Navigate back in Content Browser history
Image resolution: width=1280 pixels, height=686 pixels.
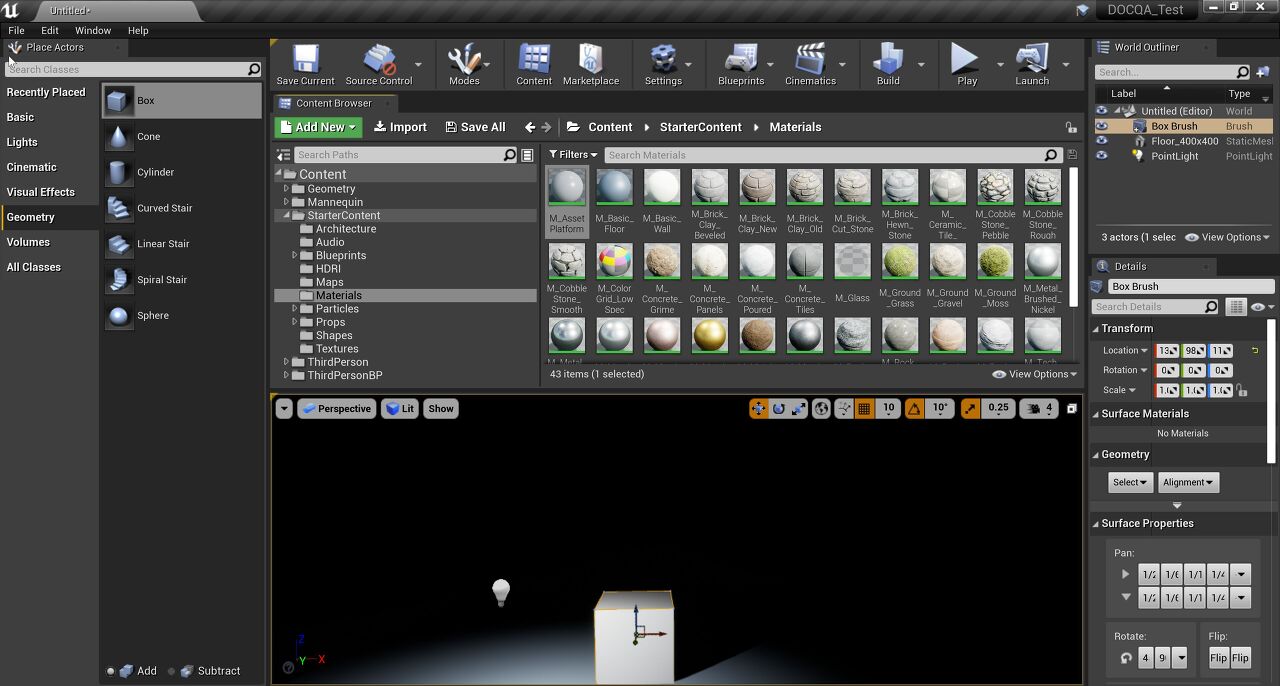click(x=530, y=127)
